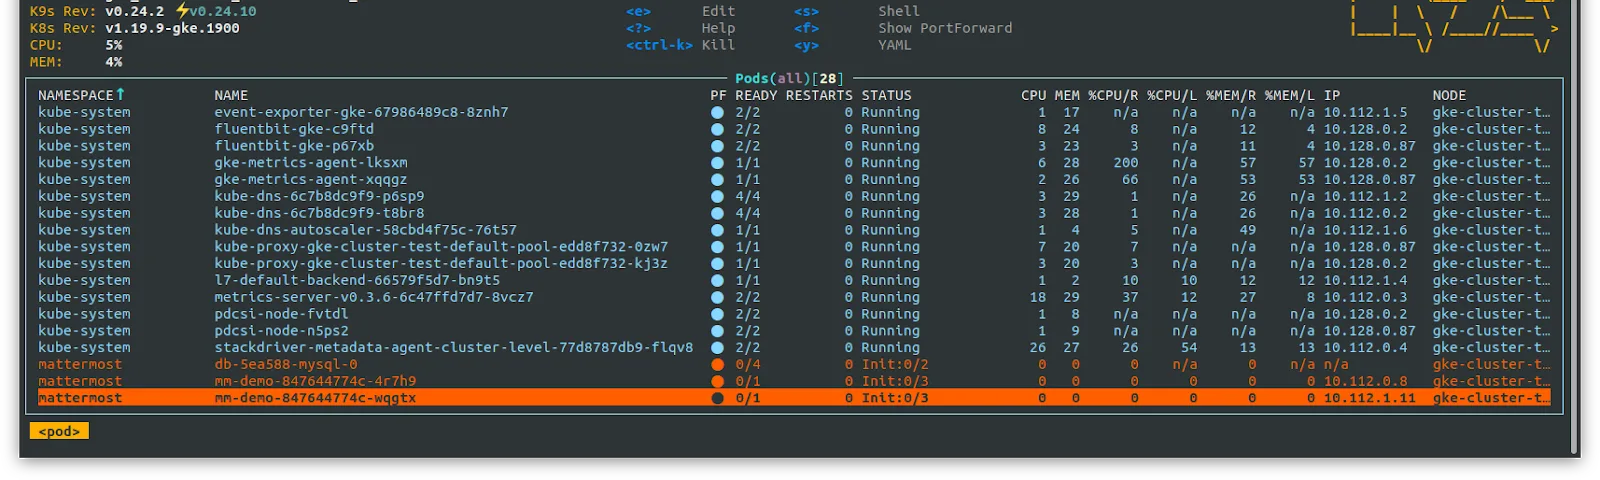Click the orange status dot for db-5ea588-mysql-0
The width and height of the screenshot is (1600, 480).
(x=717, y=365)
